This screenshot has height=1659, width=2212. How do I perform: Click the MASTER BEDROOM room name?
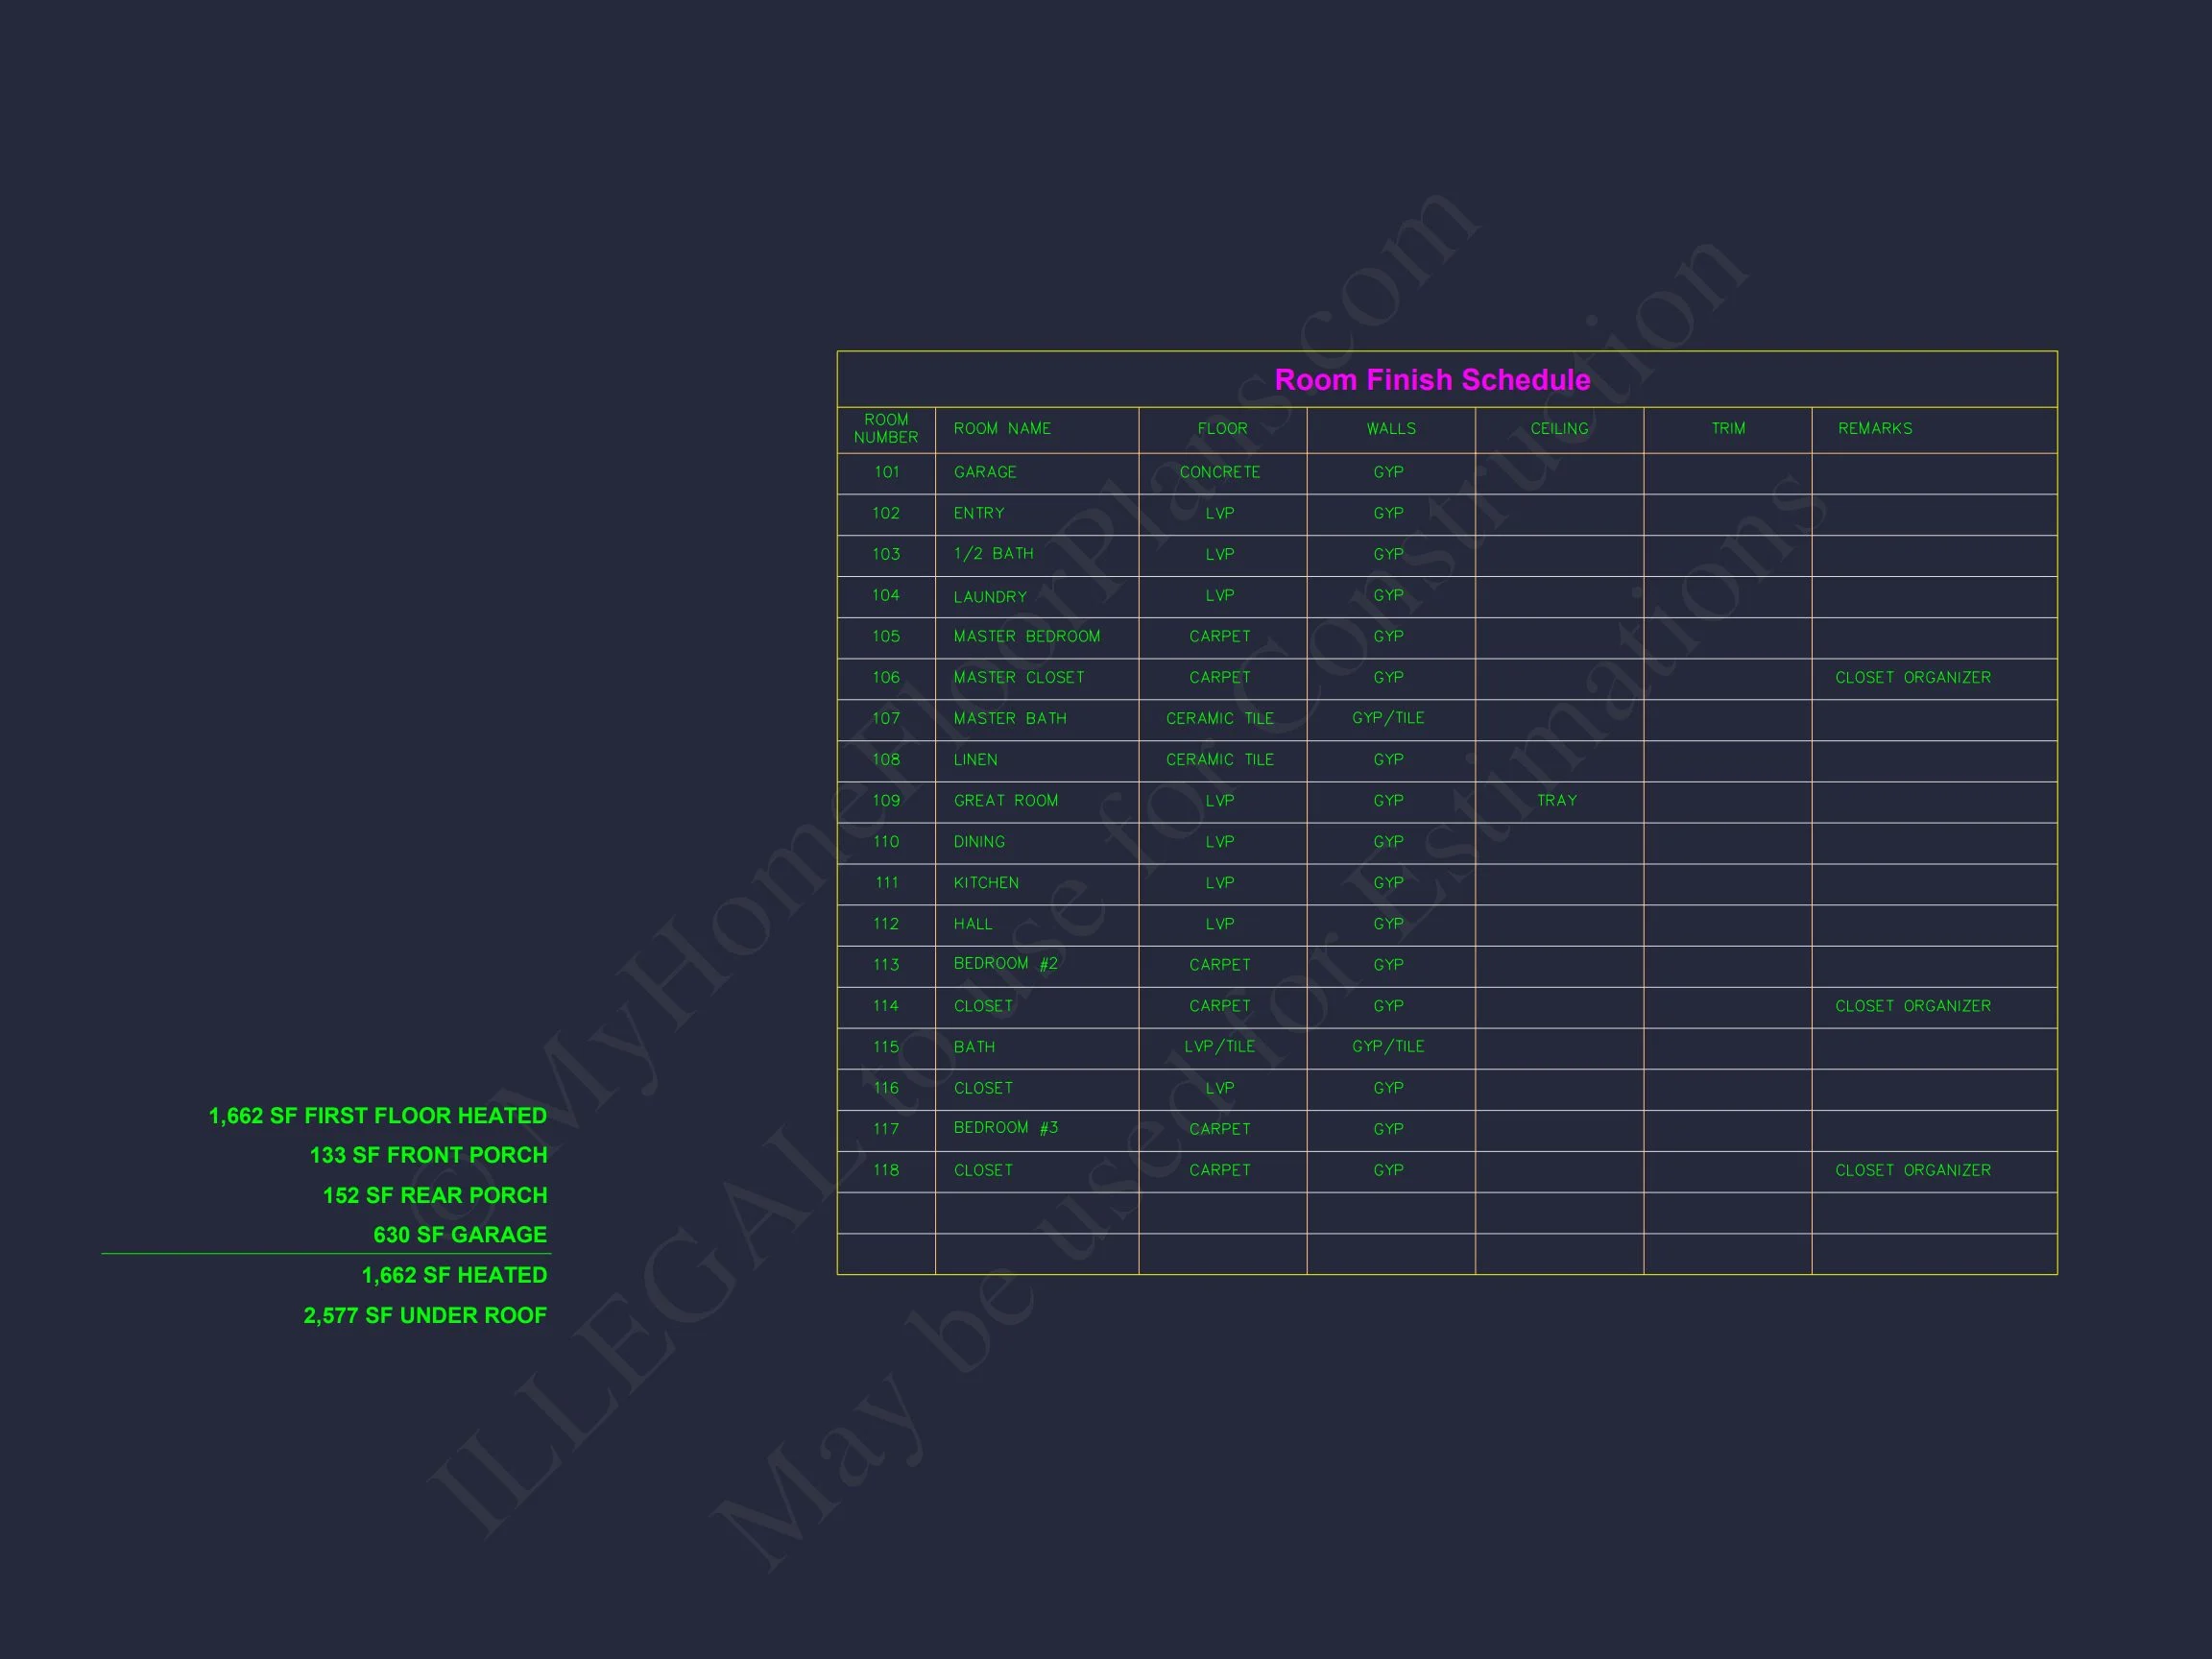(1027, 637)
